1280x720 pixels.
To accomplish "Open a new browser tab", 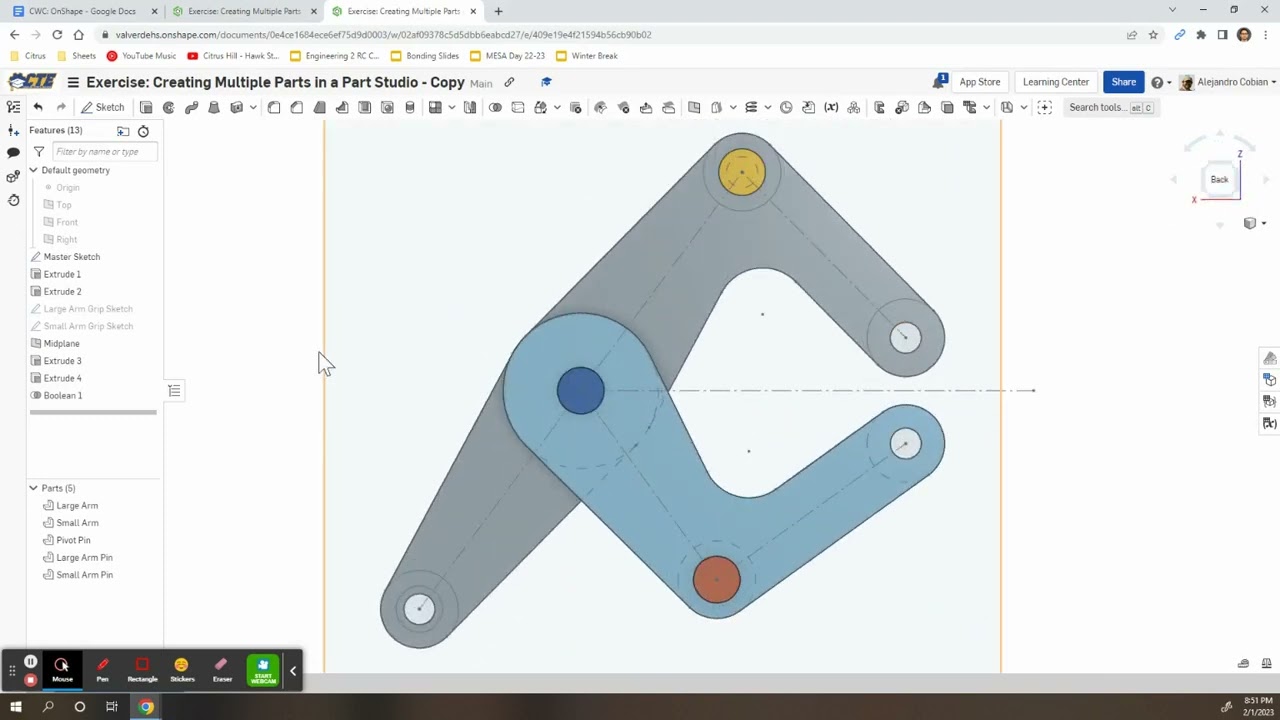I will point(498,11).
